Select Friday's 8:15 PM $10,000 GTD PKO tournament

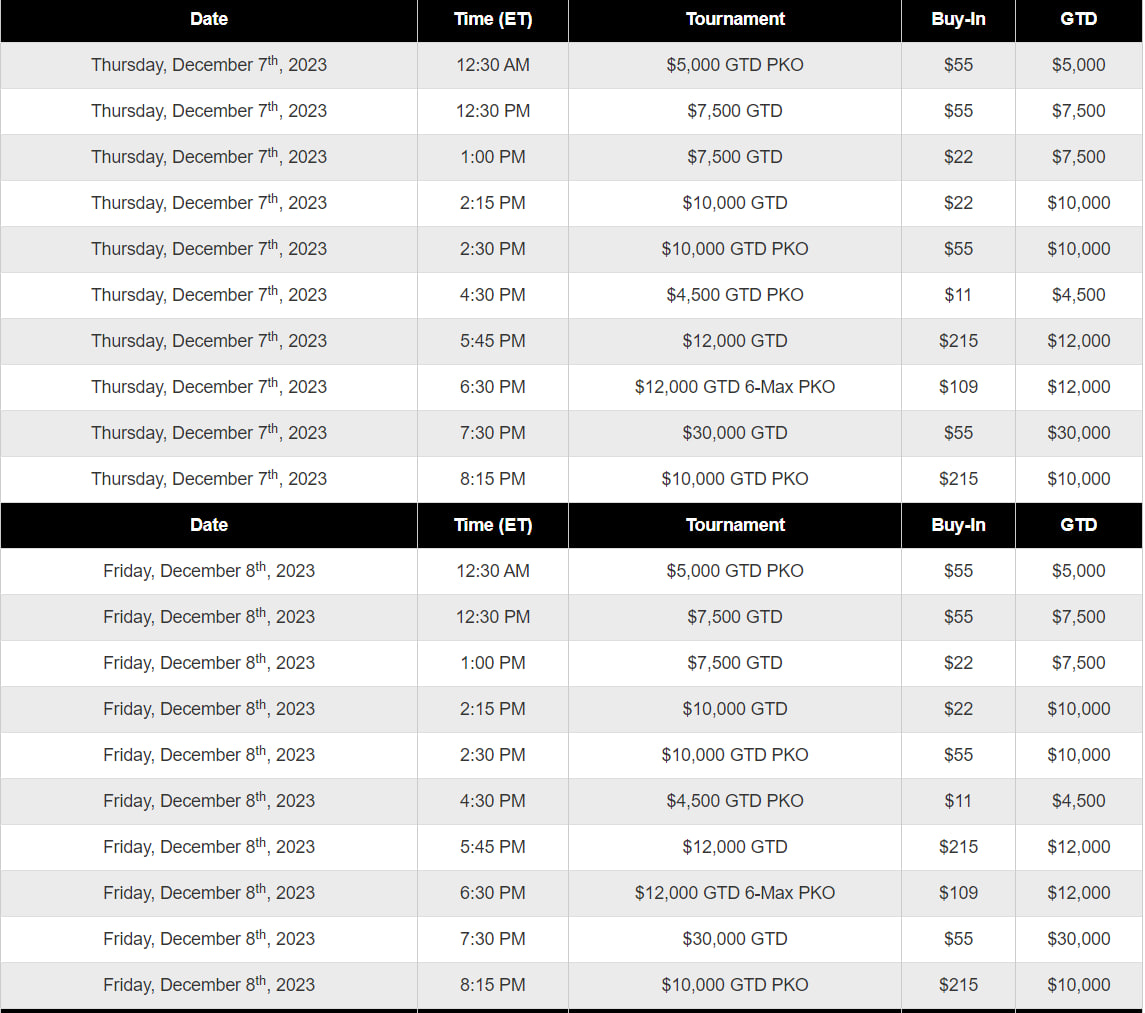tap(735, 985)
